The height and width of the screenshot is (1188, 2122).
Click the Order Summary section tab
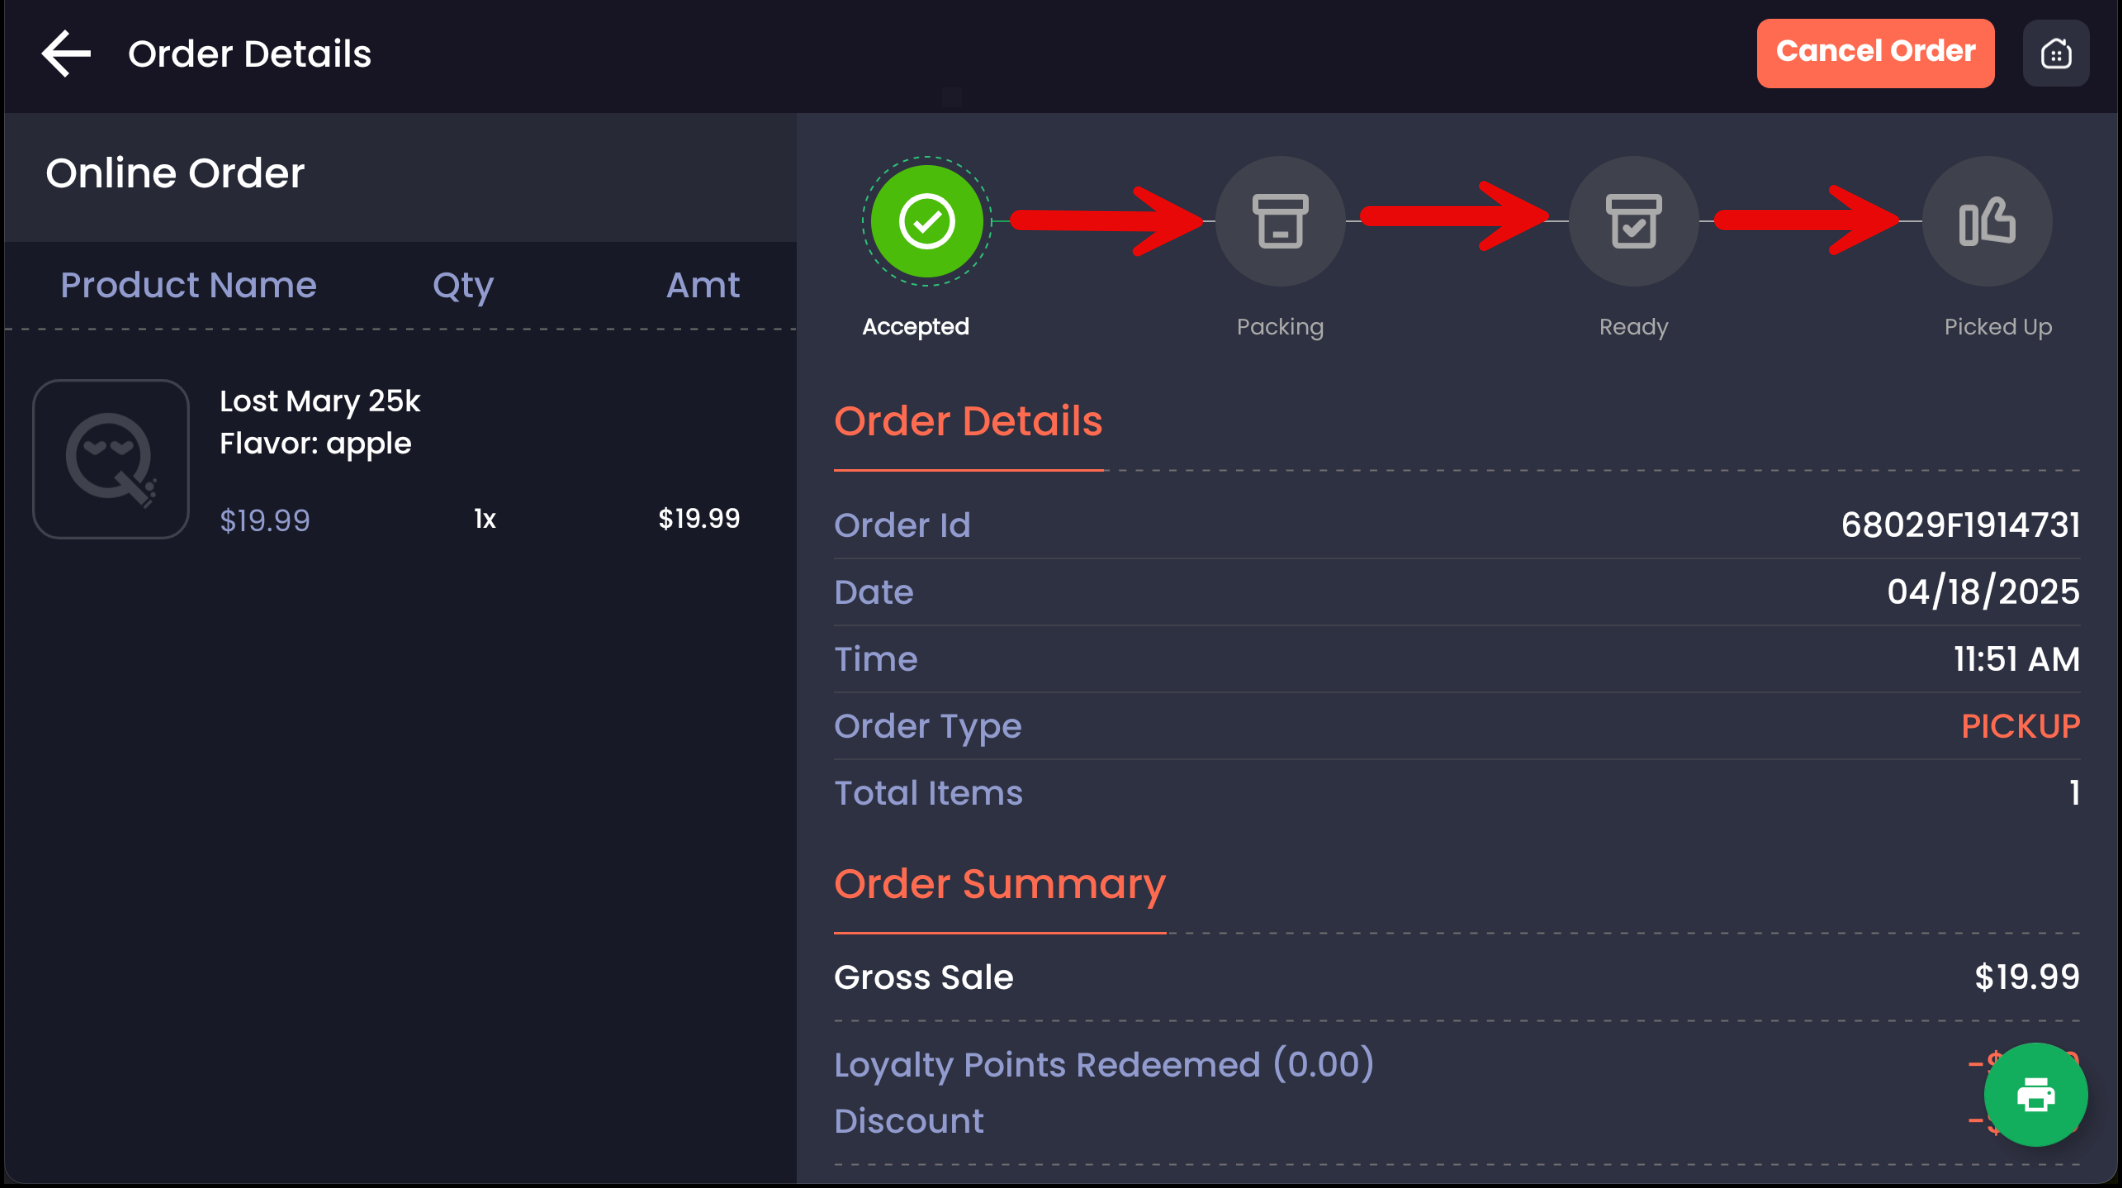pyautogui.click(x=999, y=885)
